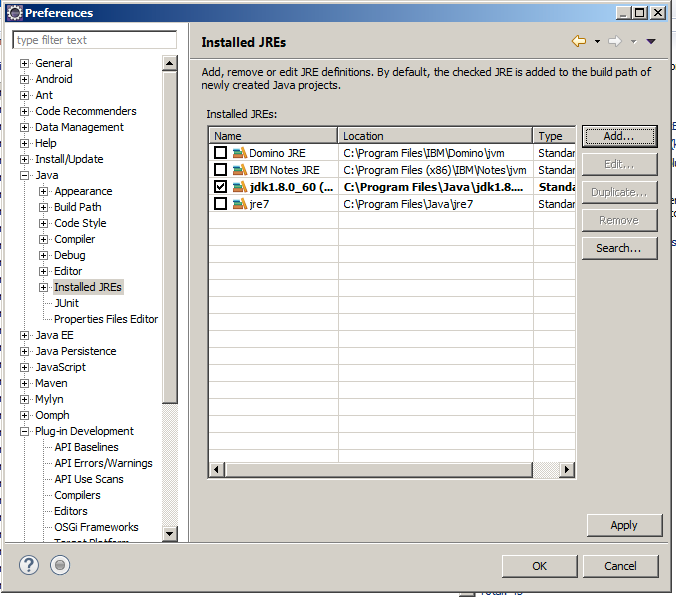Click the back navigation arrow icon
The width and height of the screenshot is (676, 597).
pyautogui.click(x=578, y=41)
